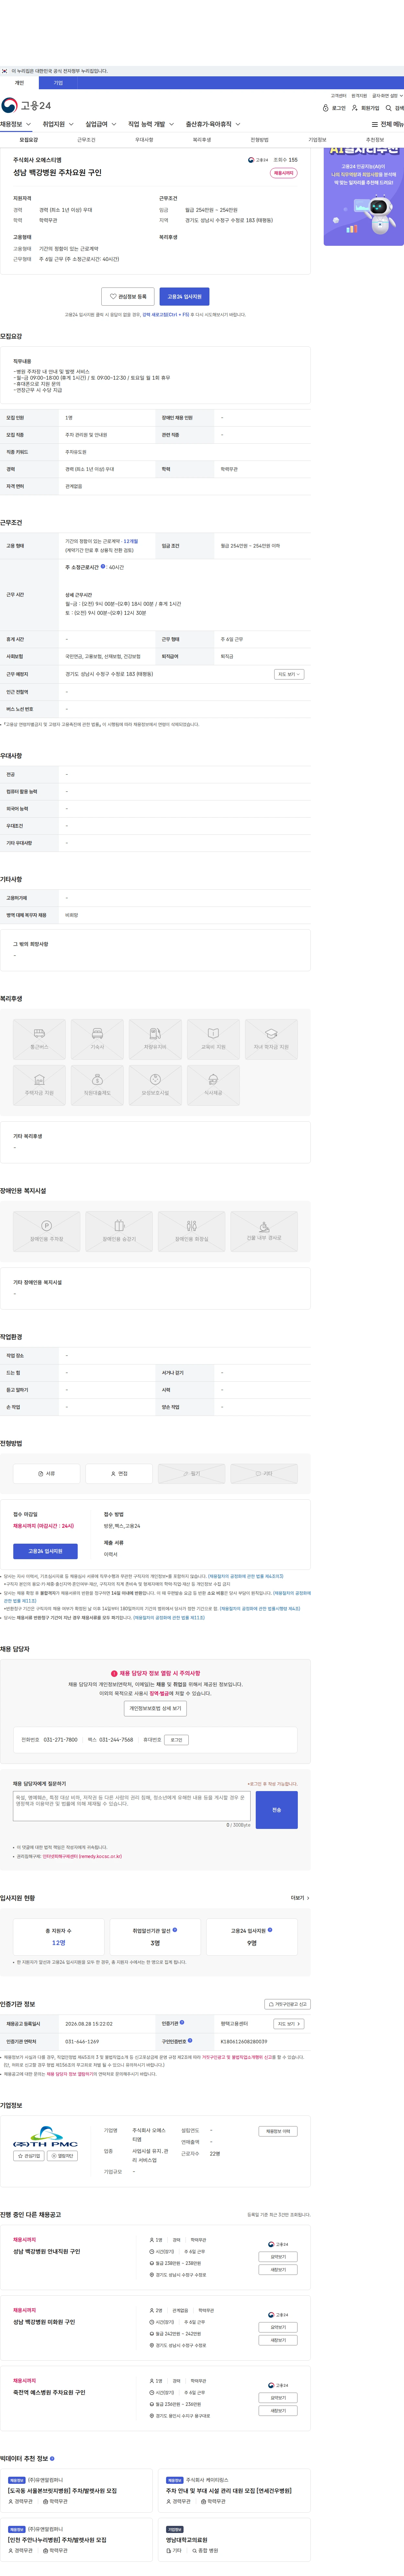Screen dimensions: 404x2576
Task: Expand 출산휴가·육아휴직 menu
Action: [213, 124]
